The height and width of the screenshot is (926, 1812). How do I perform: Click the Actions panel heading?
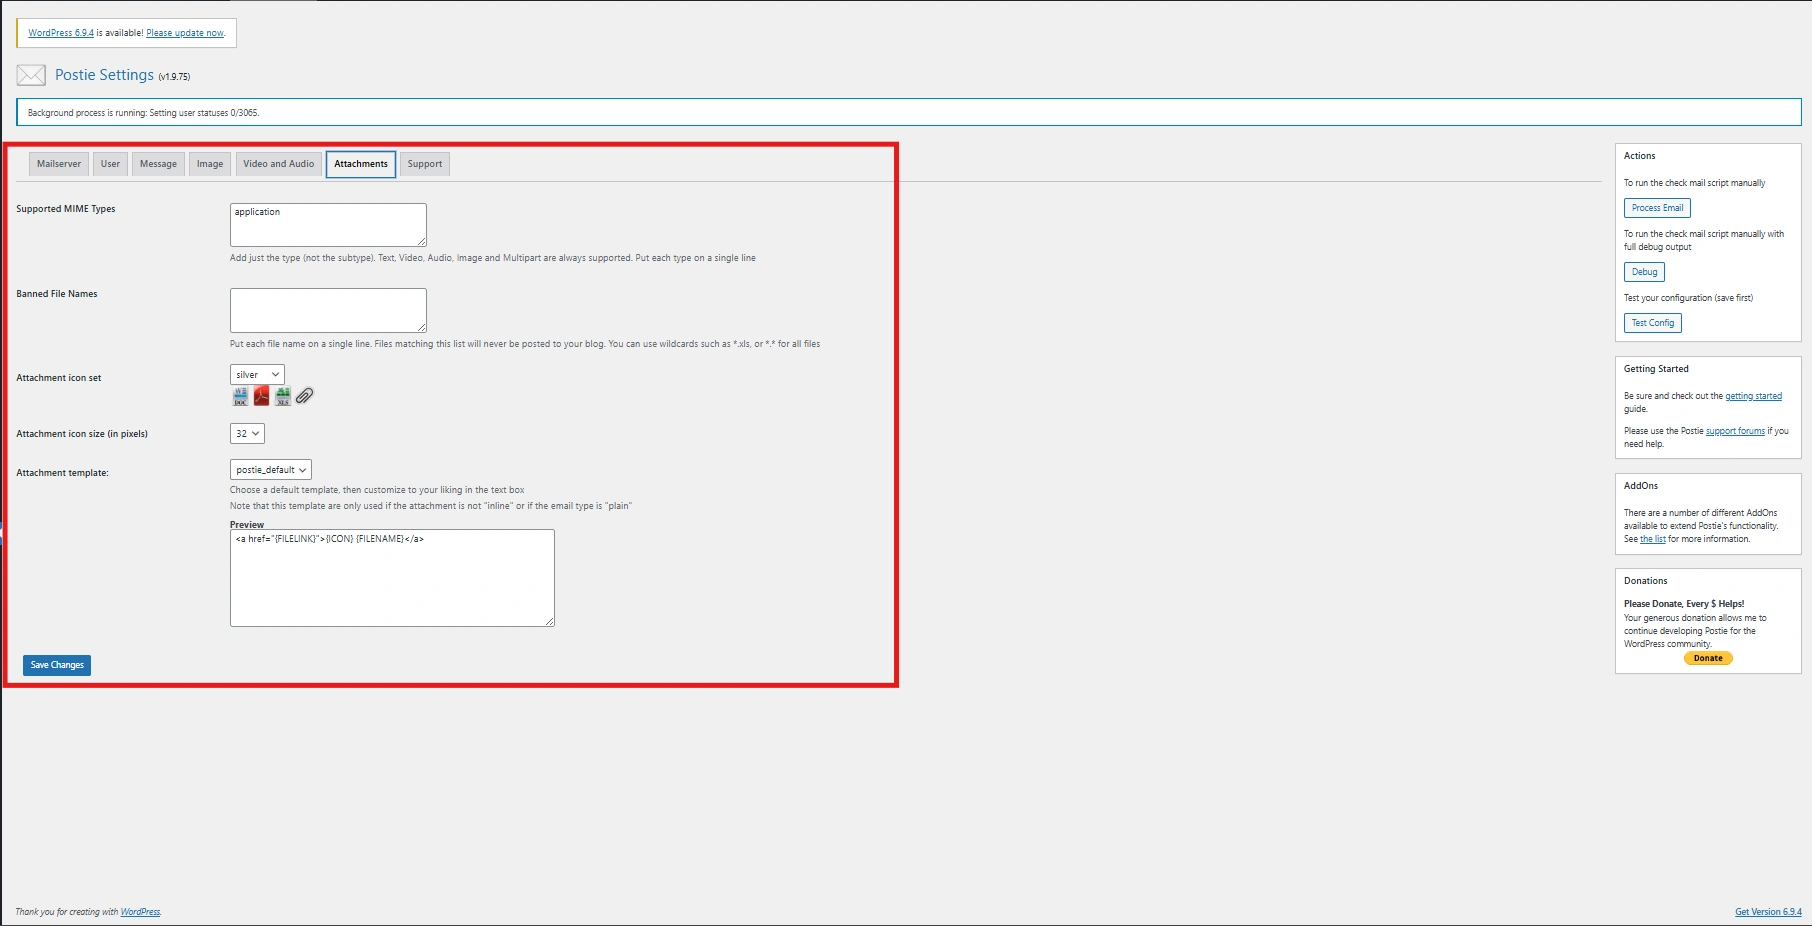(x=1640, y=156)
